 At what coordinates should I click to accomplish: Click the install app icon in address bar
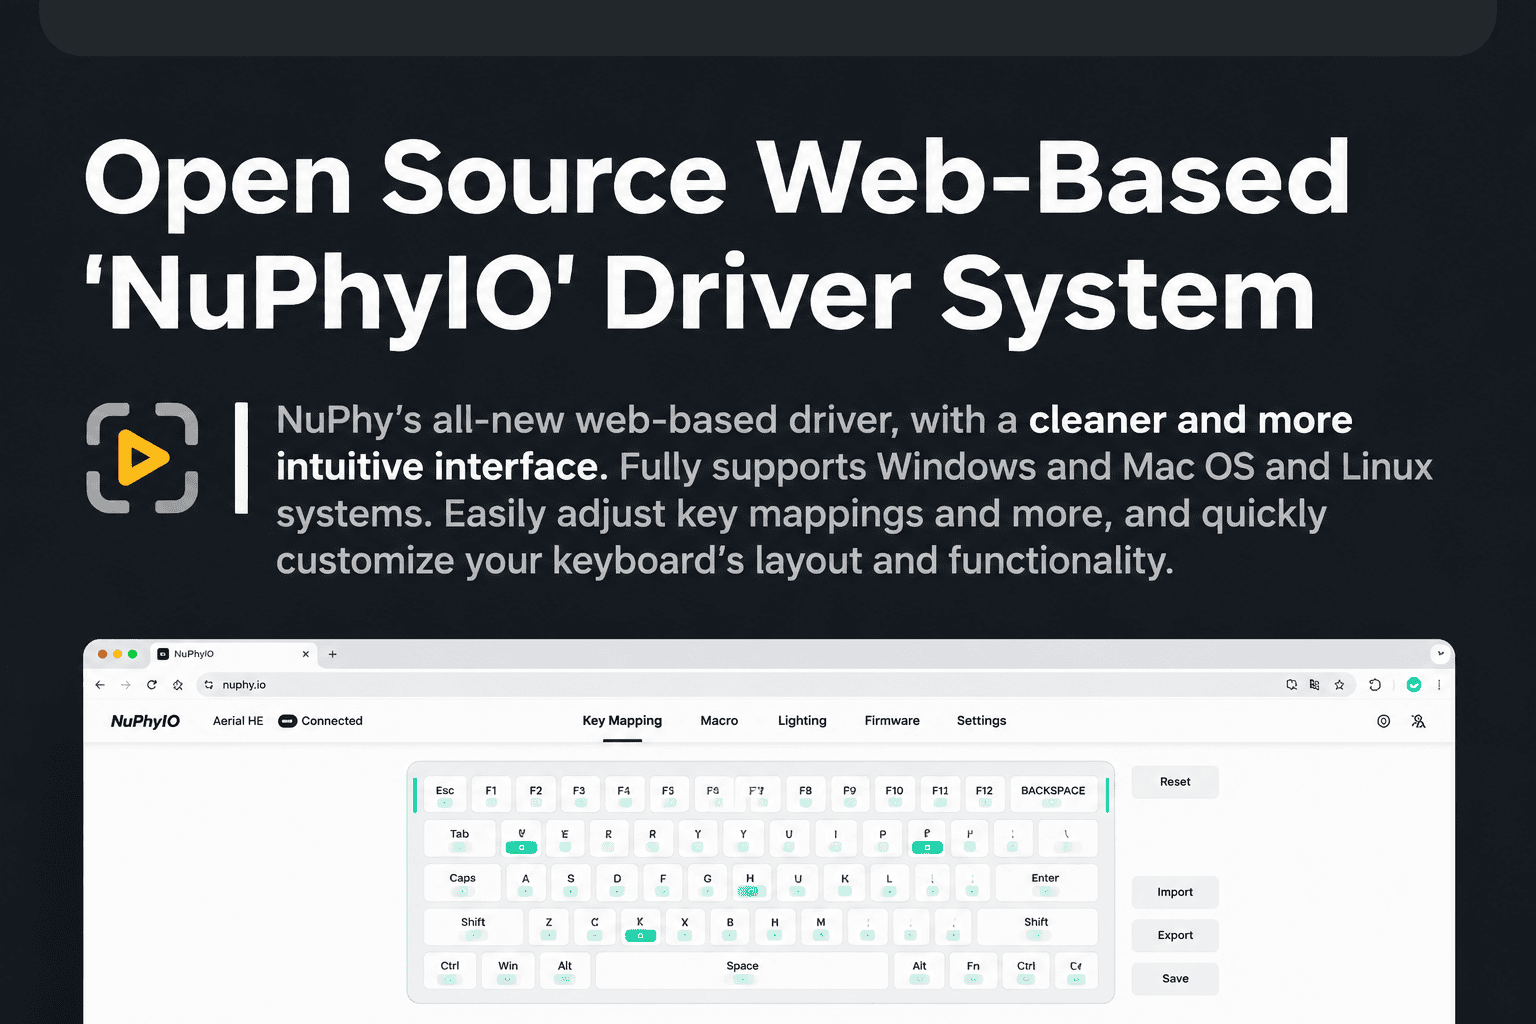(x=1291, y=685)
